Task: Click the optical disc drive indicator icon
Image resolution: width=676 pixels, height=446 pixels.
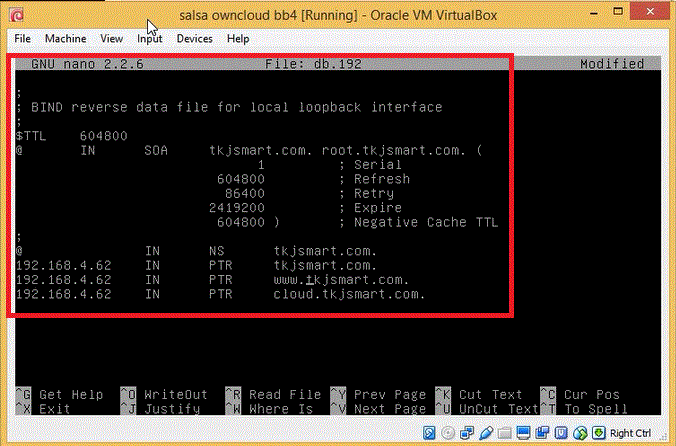Action: (448, 433)
